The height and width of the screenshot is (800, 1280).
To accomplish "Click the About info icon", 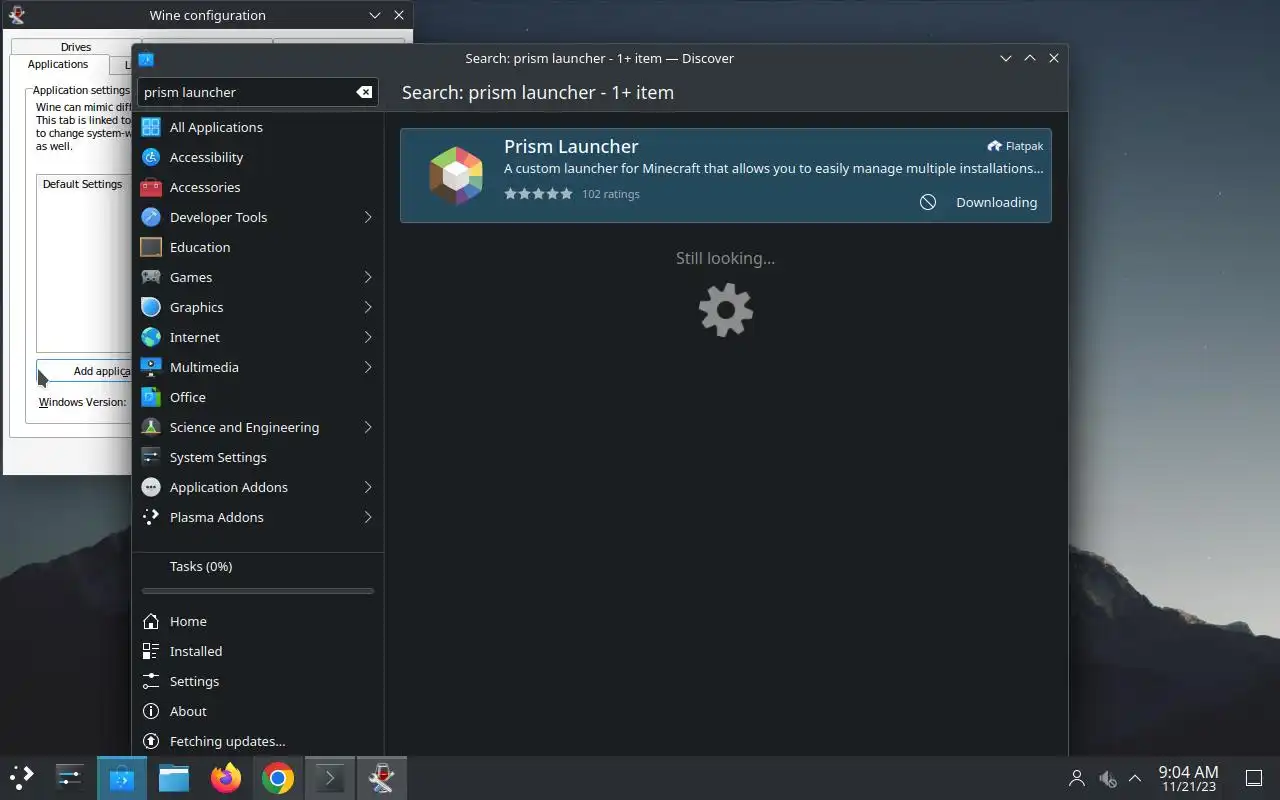I will pos(151,711).
